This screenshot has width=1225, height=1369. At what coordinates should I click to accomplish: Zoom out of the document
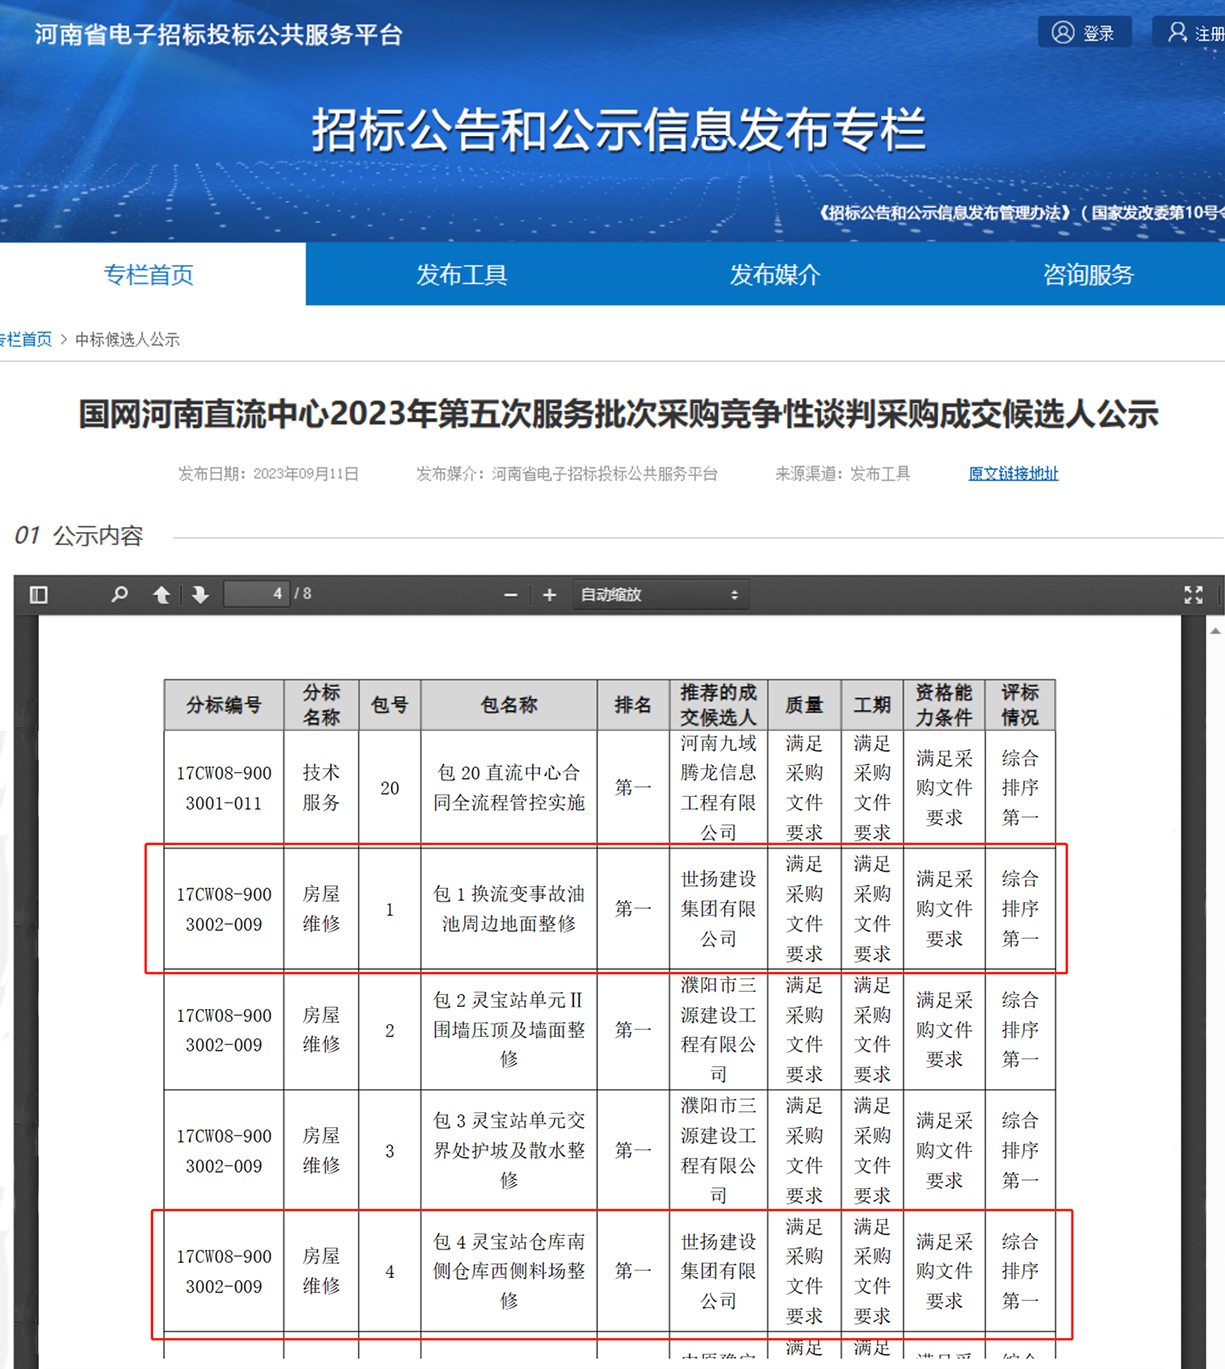[x=510, y=595]
